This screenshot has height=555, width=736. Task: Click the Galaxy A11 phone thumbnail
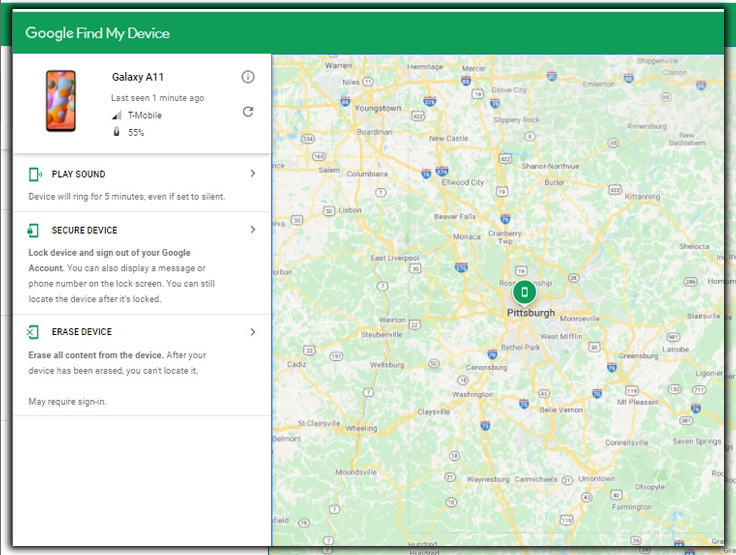pyautogui.click(x=61, y=100)
